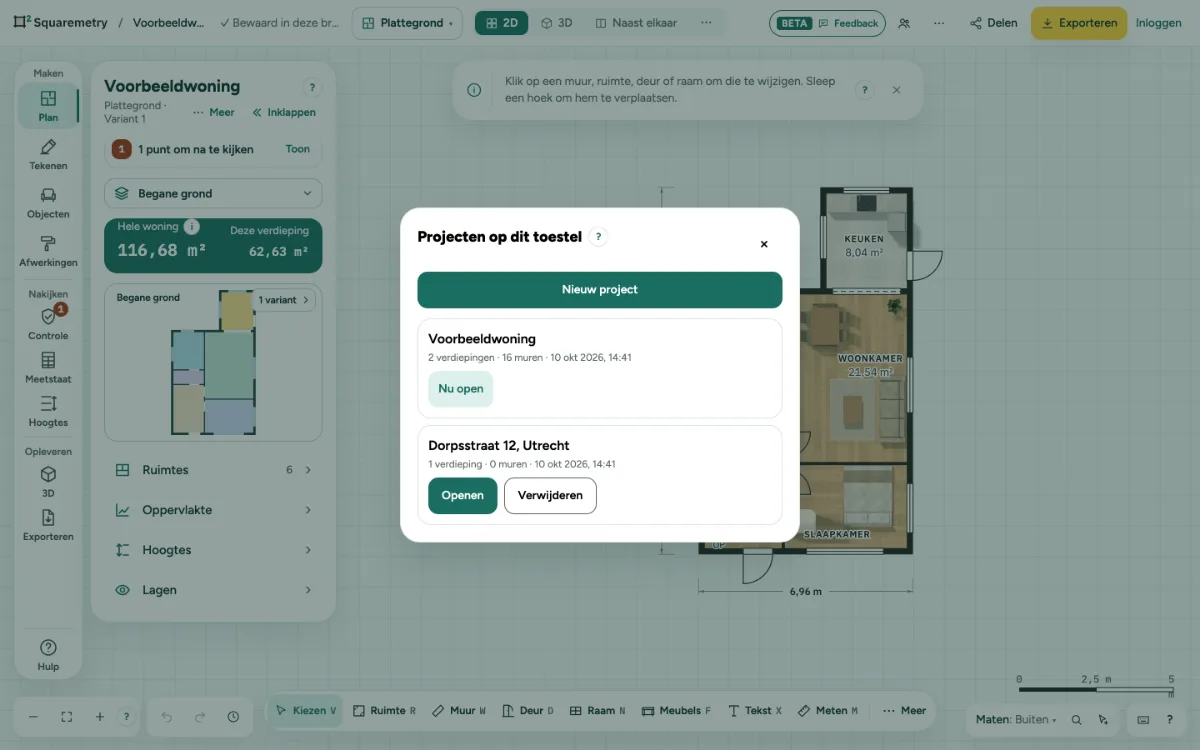The height and width of the screenshot is (750, 1200).
Task: Switch to the 3D view toggle
Action: 556,23
